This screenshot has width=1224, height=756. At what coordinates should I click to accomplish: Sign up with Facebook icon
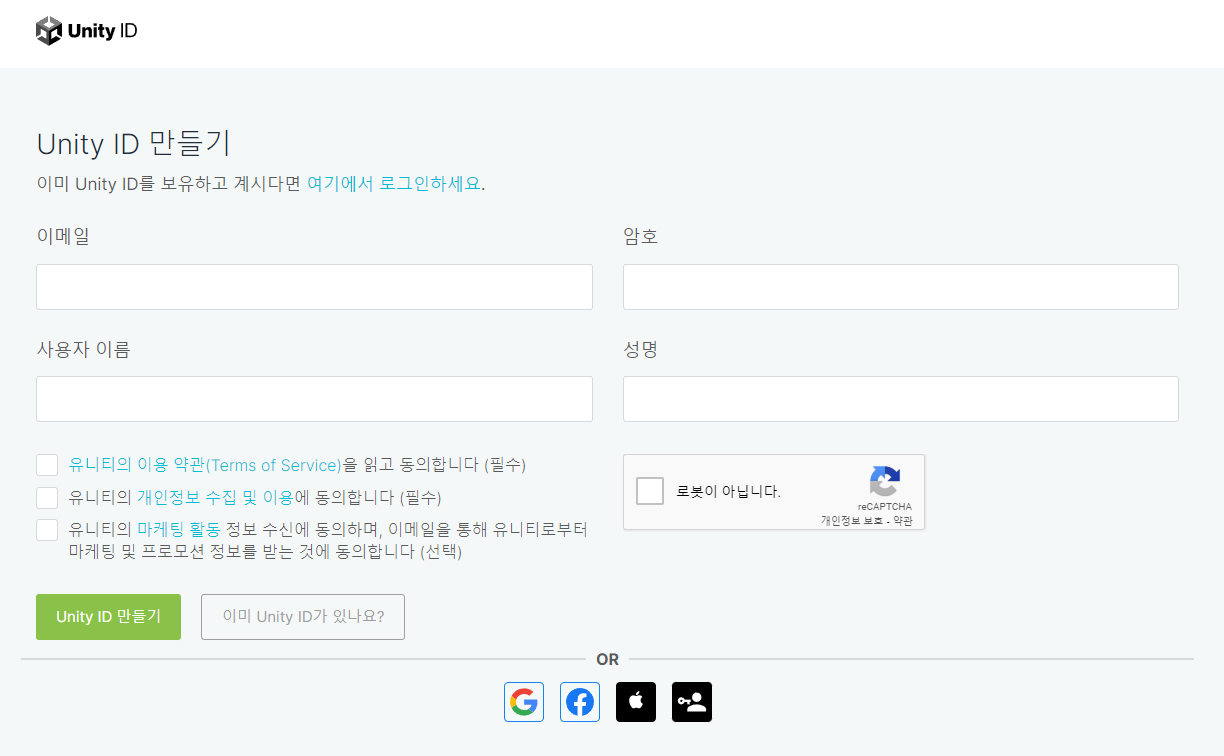coord(580,702)
